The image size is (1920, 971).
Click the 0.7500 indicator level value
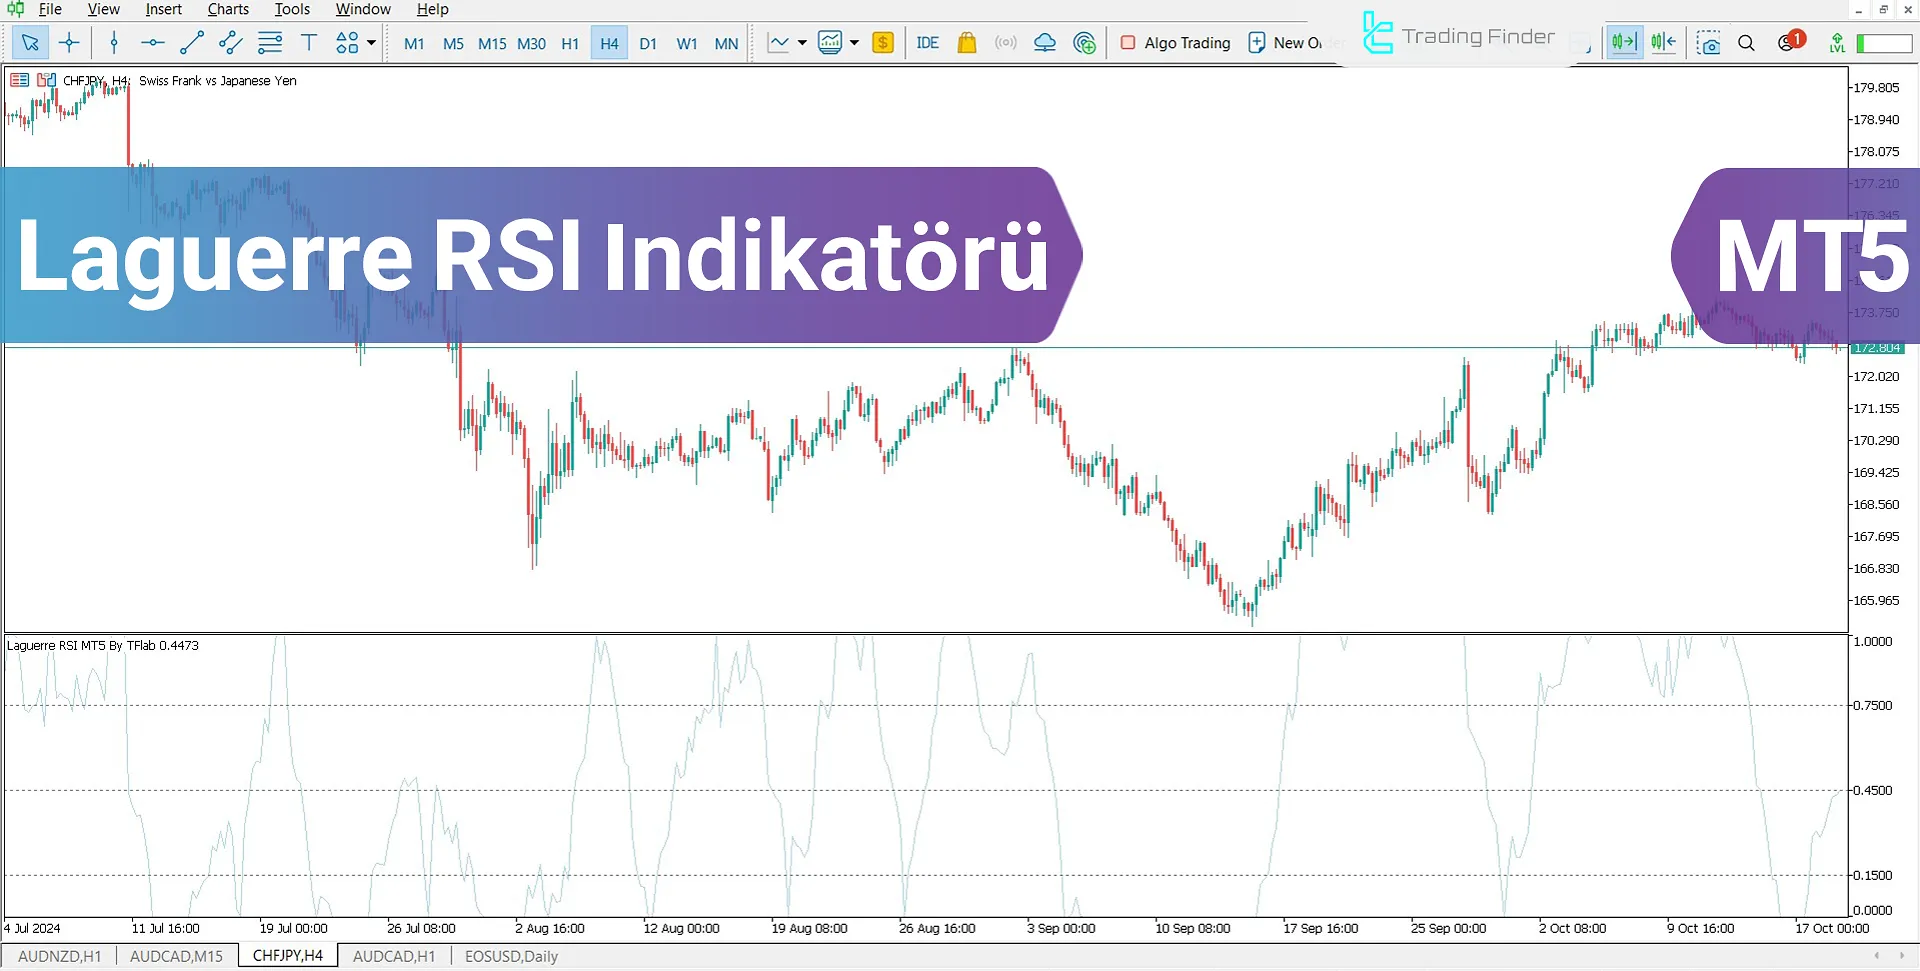click(1872, 705)
